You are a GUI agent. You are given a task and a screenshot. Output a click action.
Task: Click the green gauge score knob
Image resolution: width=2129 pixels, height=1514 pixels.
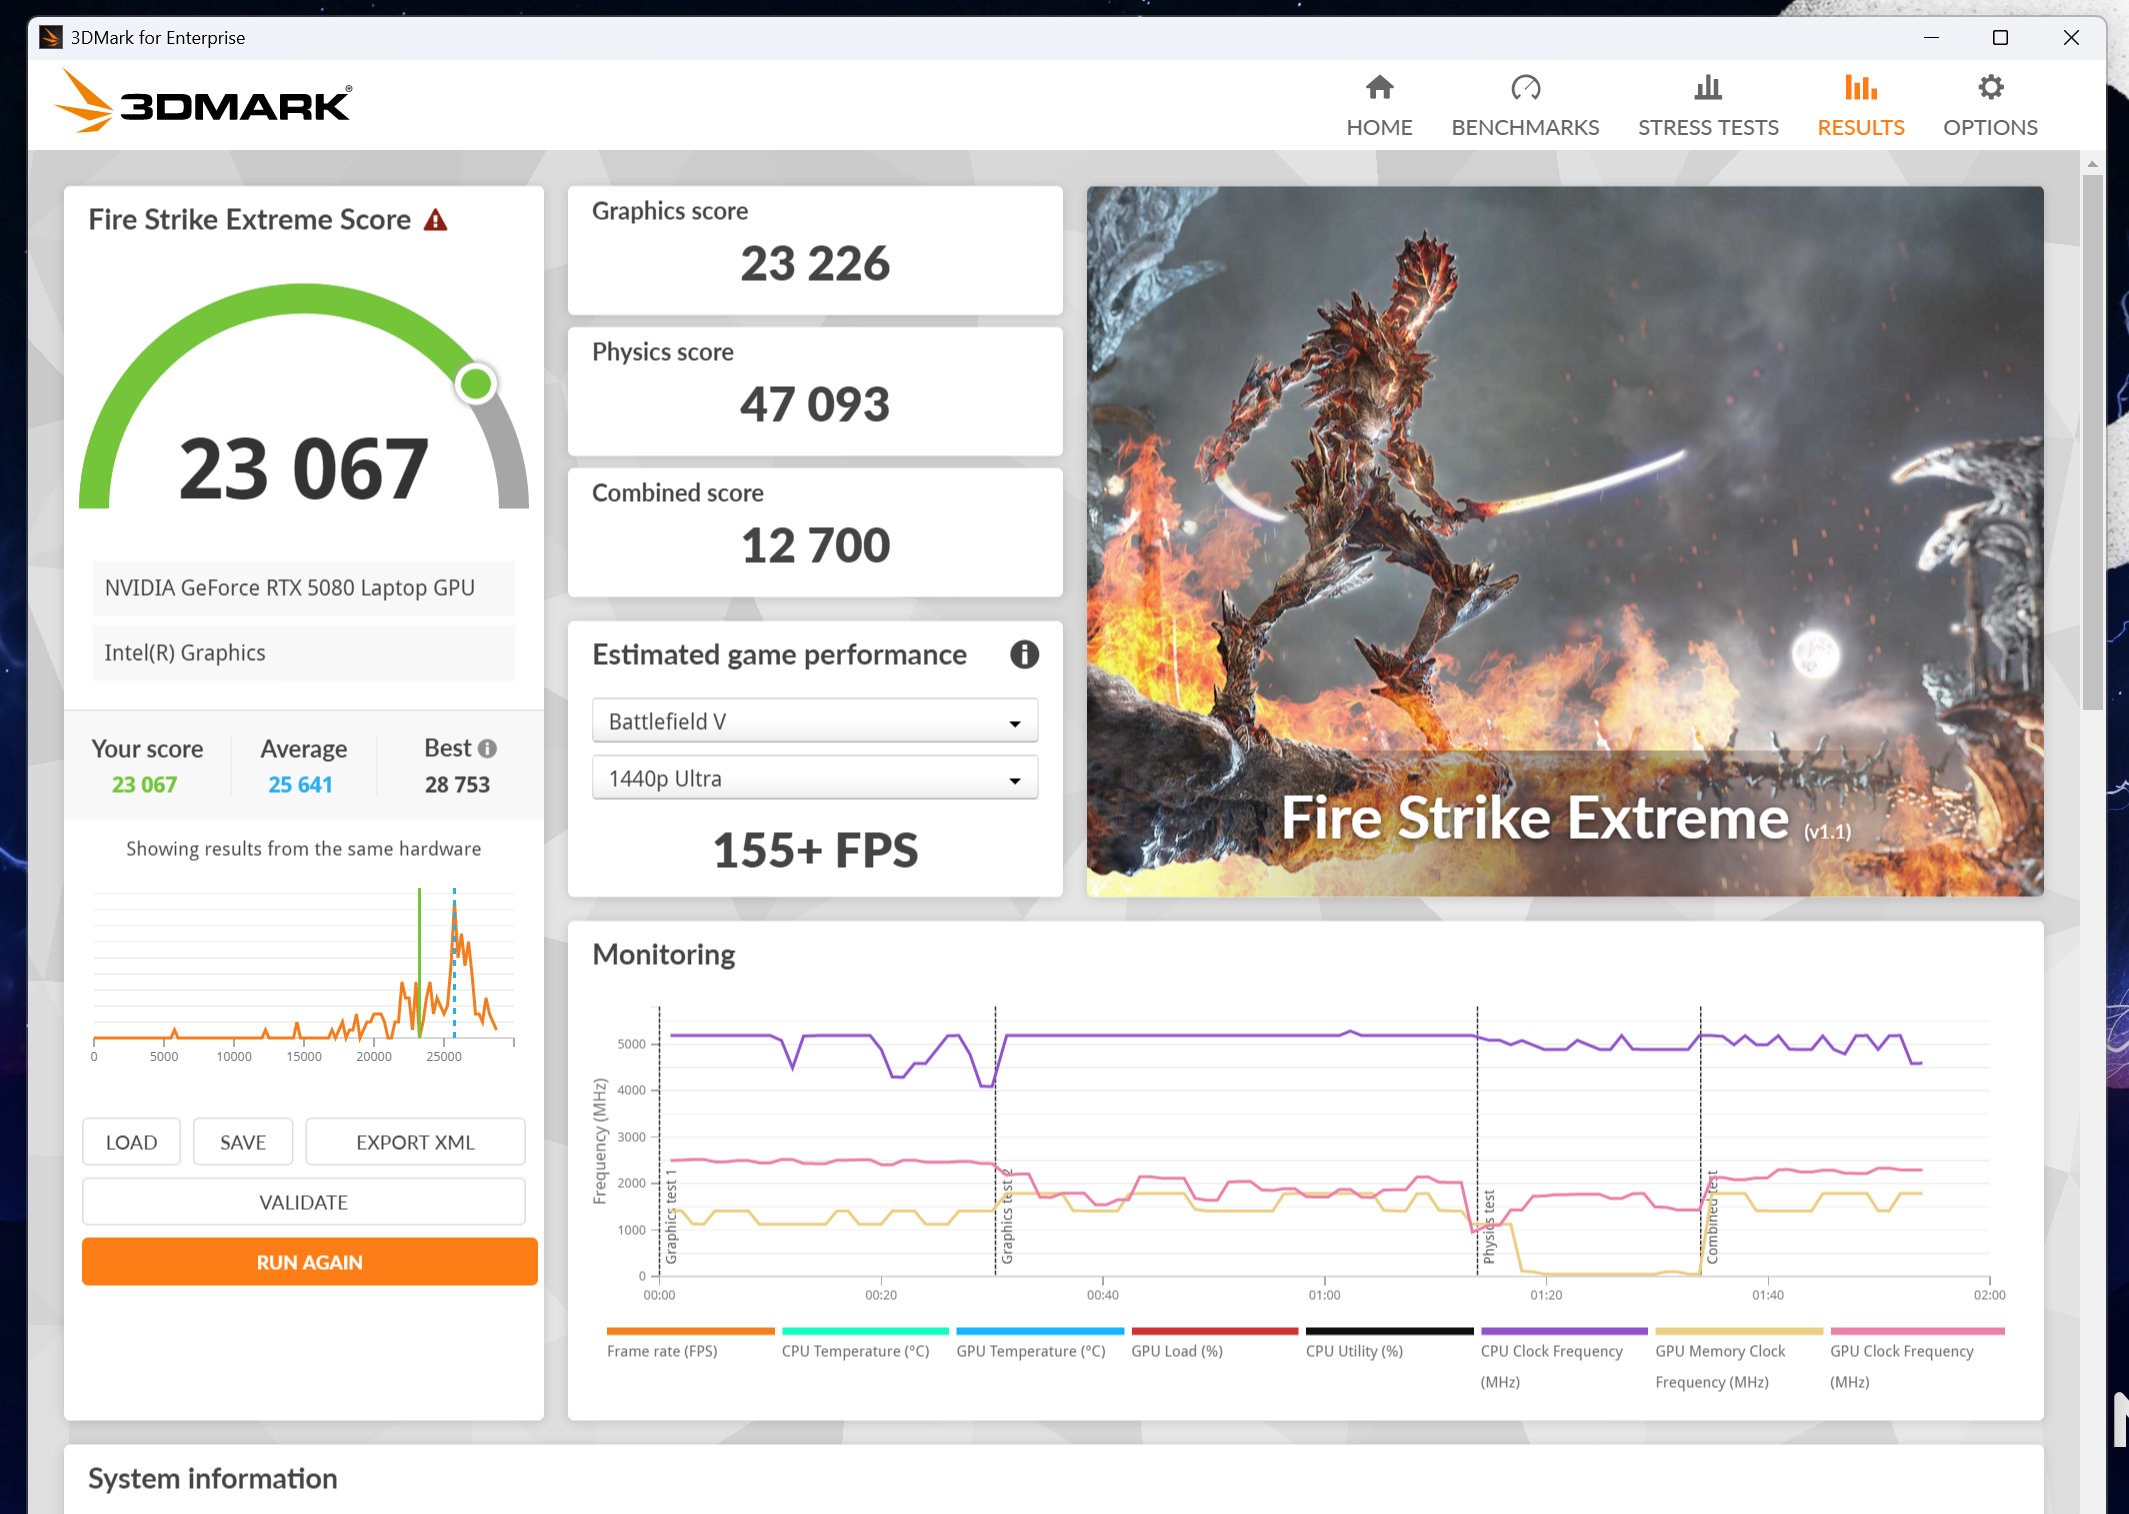476,384
